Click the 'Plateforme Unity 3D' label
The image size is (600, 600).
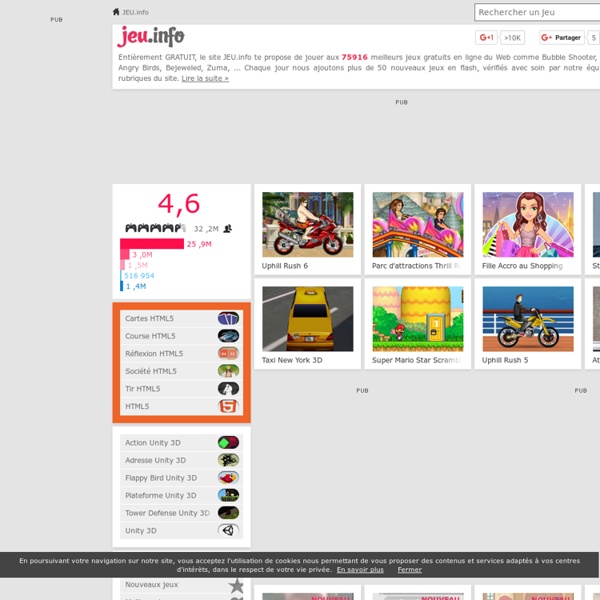(161, 496)
